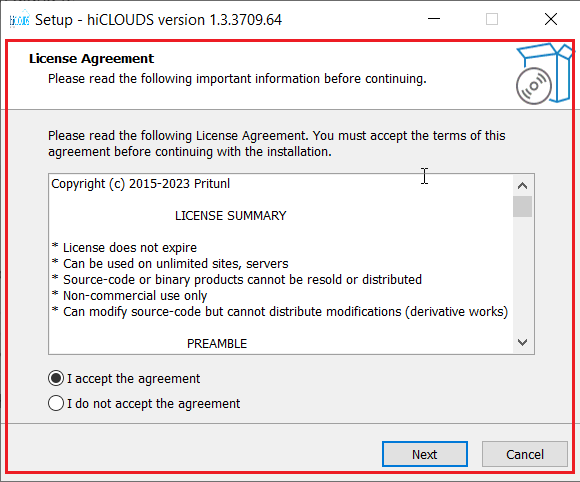
Task: Click the Cancel button
Action: click(x=525, y=454)
